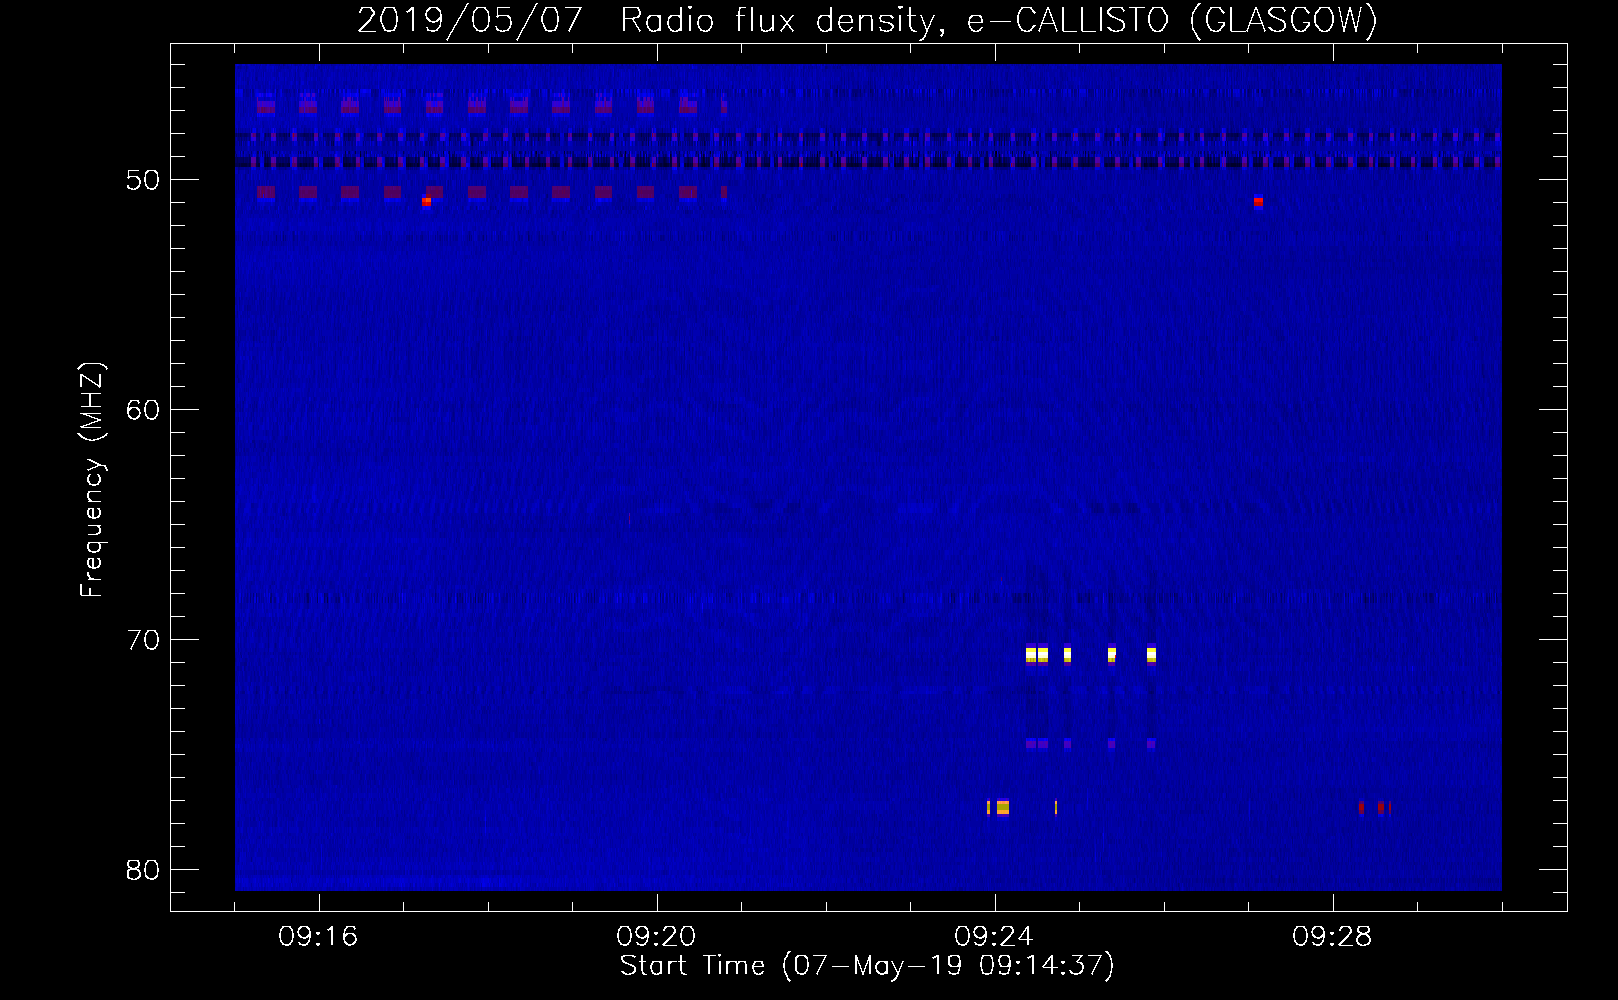
Task: Click the orange burst near 77 MHz at 09:24
Action: coord(1002,807)
